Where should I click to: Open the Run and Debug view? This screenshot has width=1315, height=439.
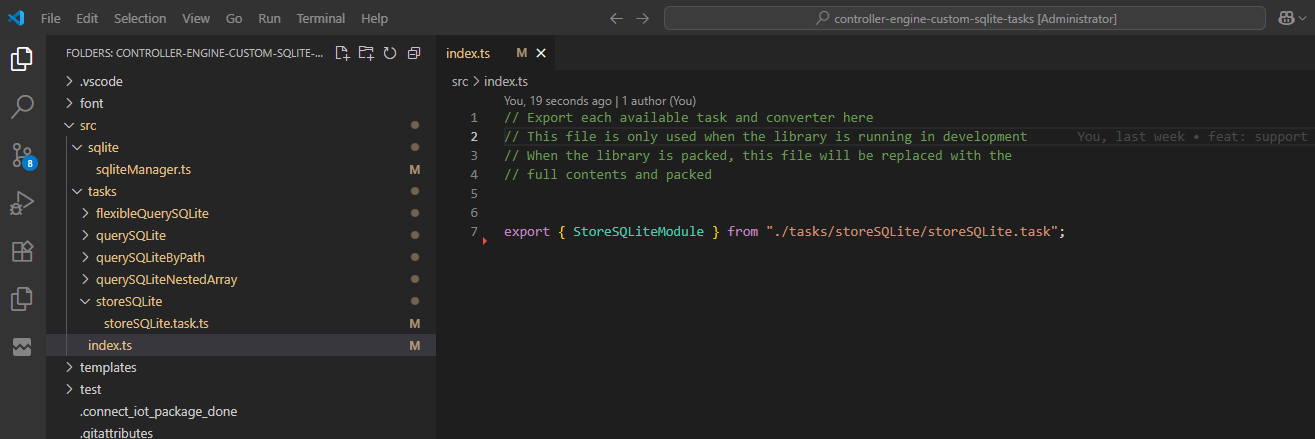click(x=22, y=203)
